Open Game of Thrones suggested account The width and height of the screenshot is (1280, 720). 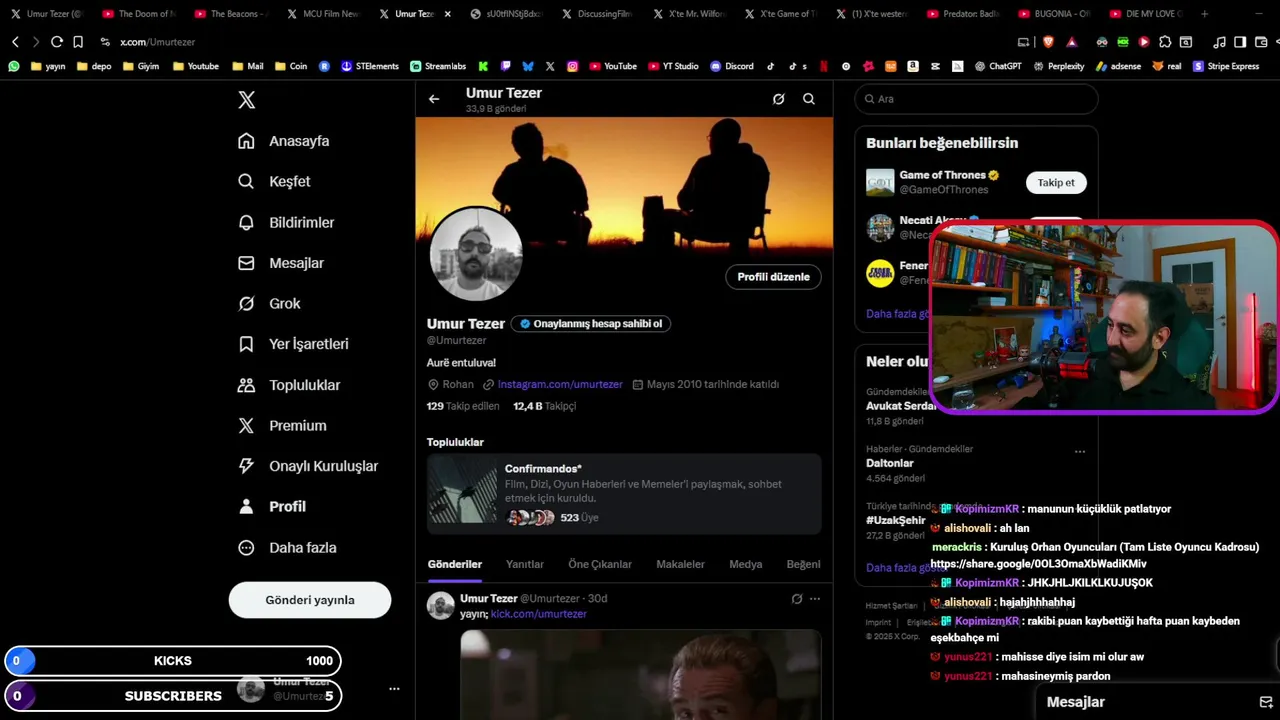pyautogui.click(x=943, y=182)
